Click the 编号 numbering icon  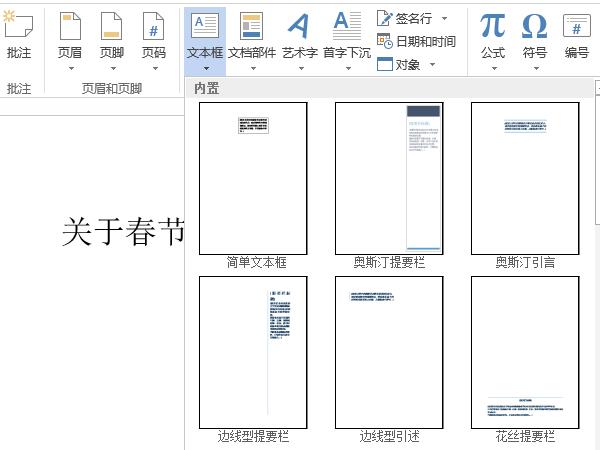point(577,27)
